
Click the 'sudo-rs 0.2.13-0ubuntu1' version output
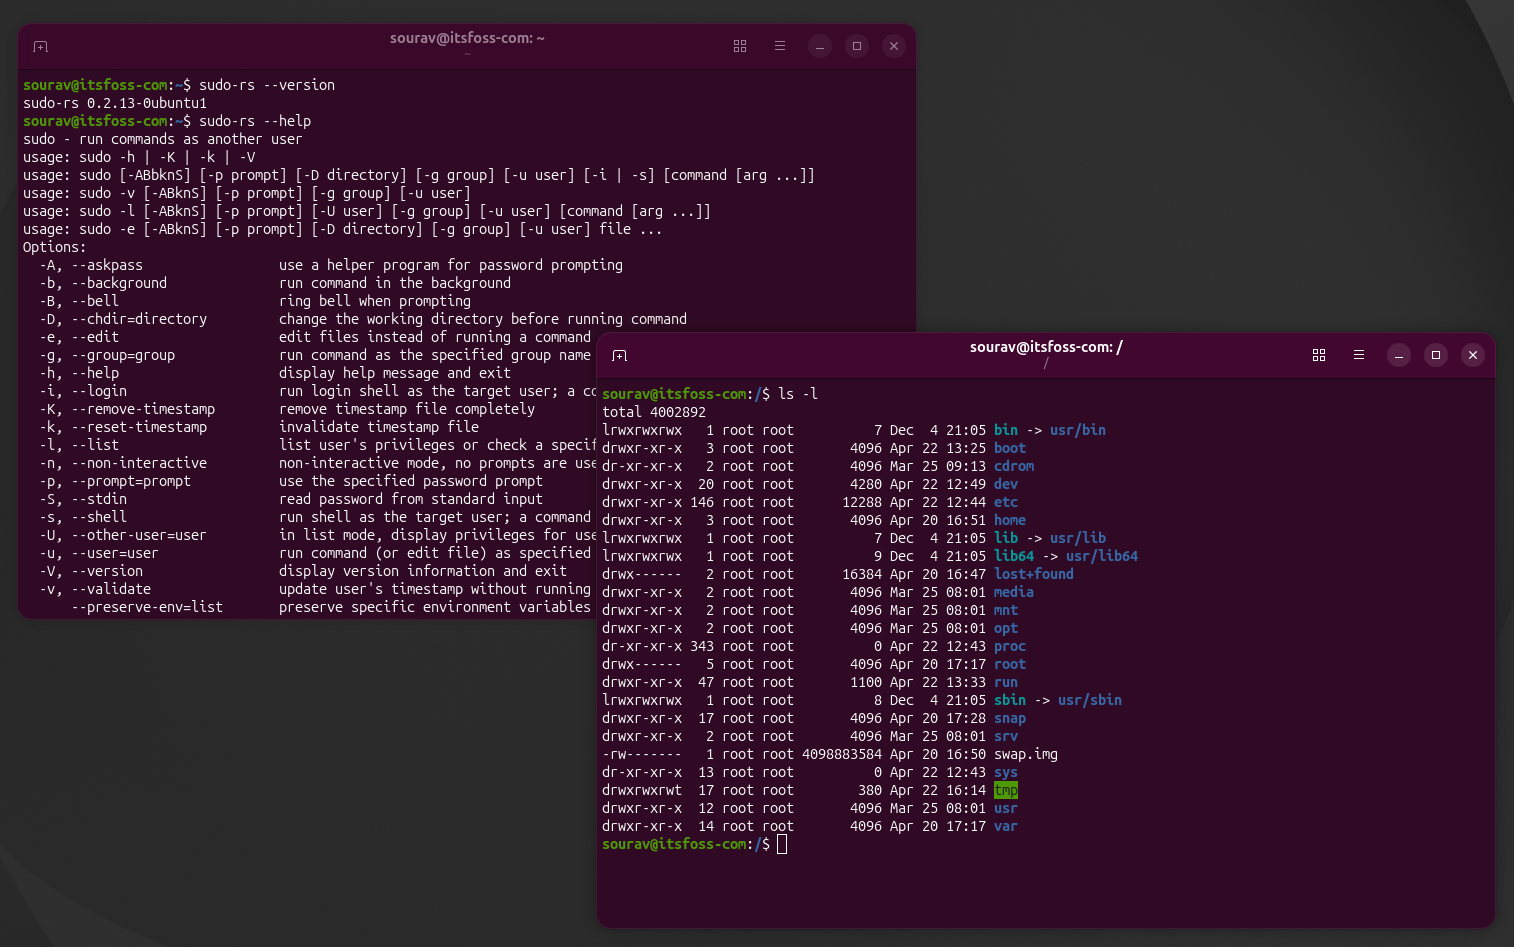pyautogui.click(x=115, y=103)
